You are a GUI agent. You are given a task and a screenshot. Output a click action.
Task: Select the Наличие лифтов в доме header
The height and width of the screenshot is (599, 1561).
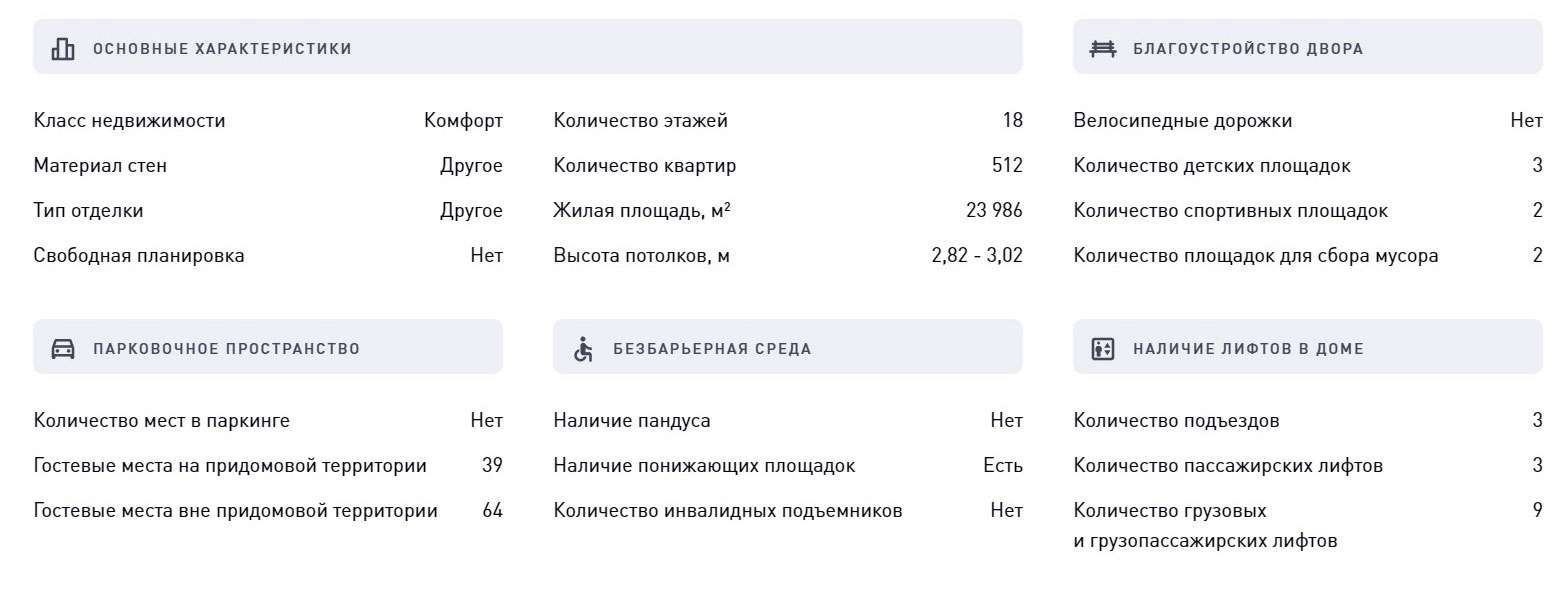pos(1308,347)
